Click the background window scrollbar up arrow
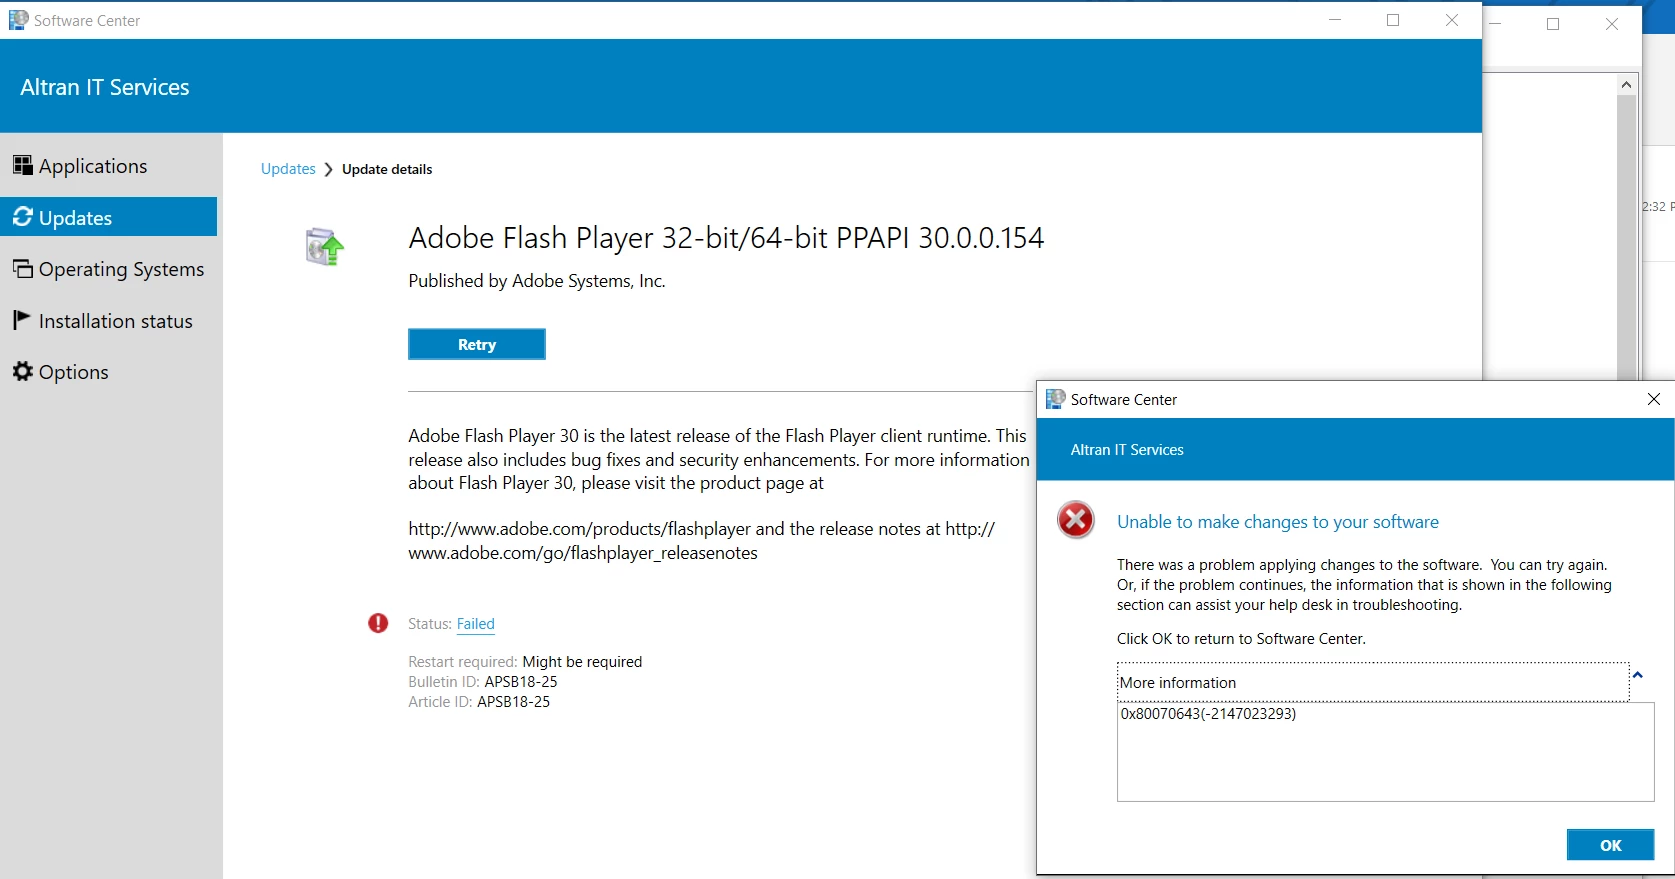This screenshot has width=1675, height=879. (x=1626, y=85)
